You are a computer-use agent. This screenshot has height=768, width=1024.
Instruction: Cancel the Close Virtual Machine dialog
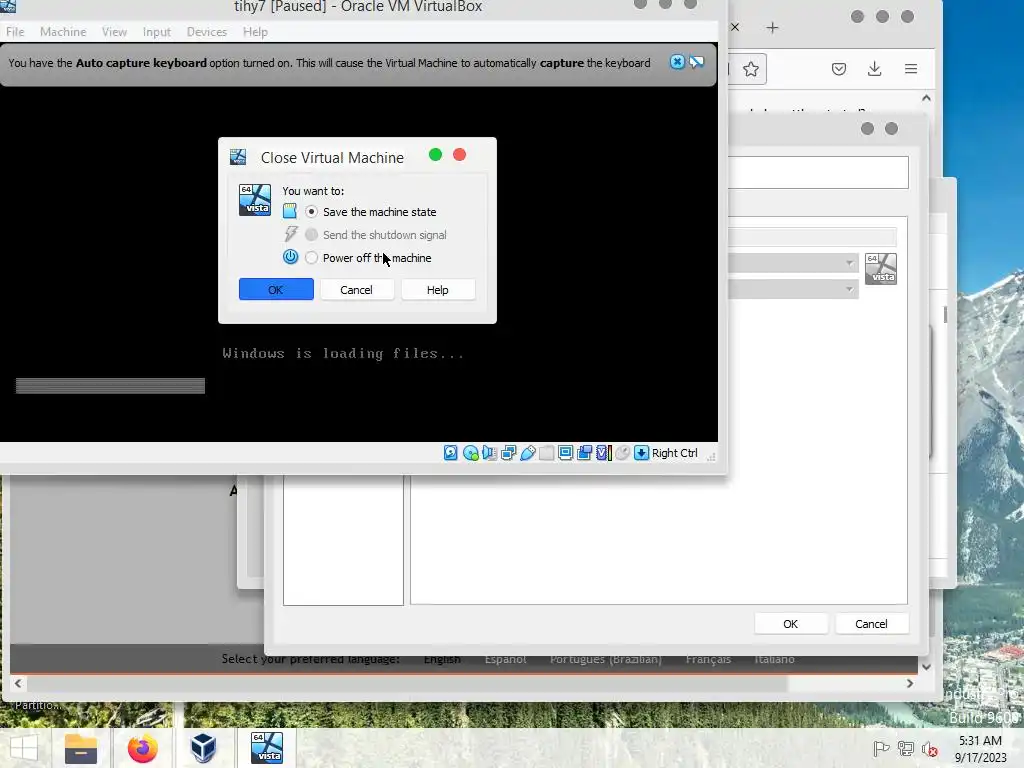[x=357, y=289]
